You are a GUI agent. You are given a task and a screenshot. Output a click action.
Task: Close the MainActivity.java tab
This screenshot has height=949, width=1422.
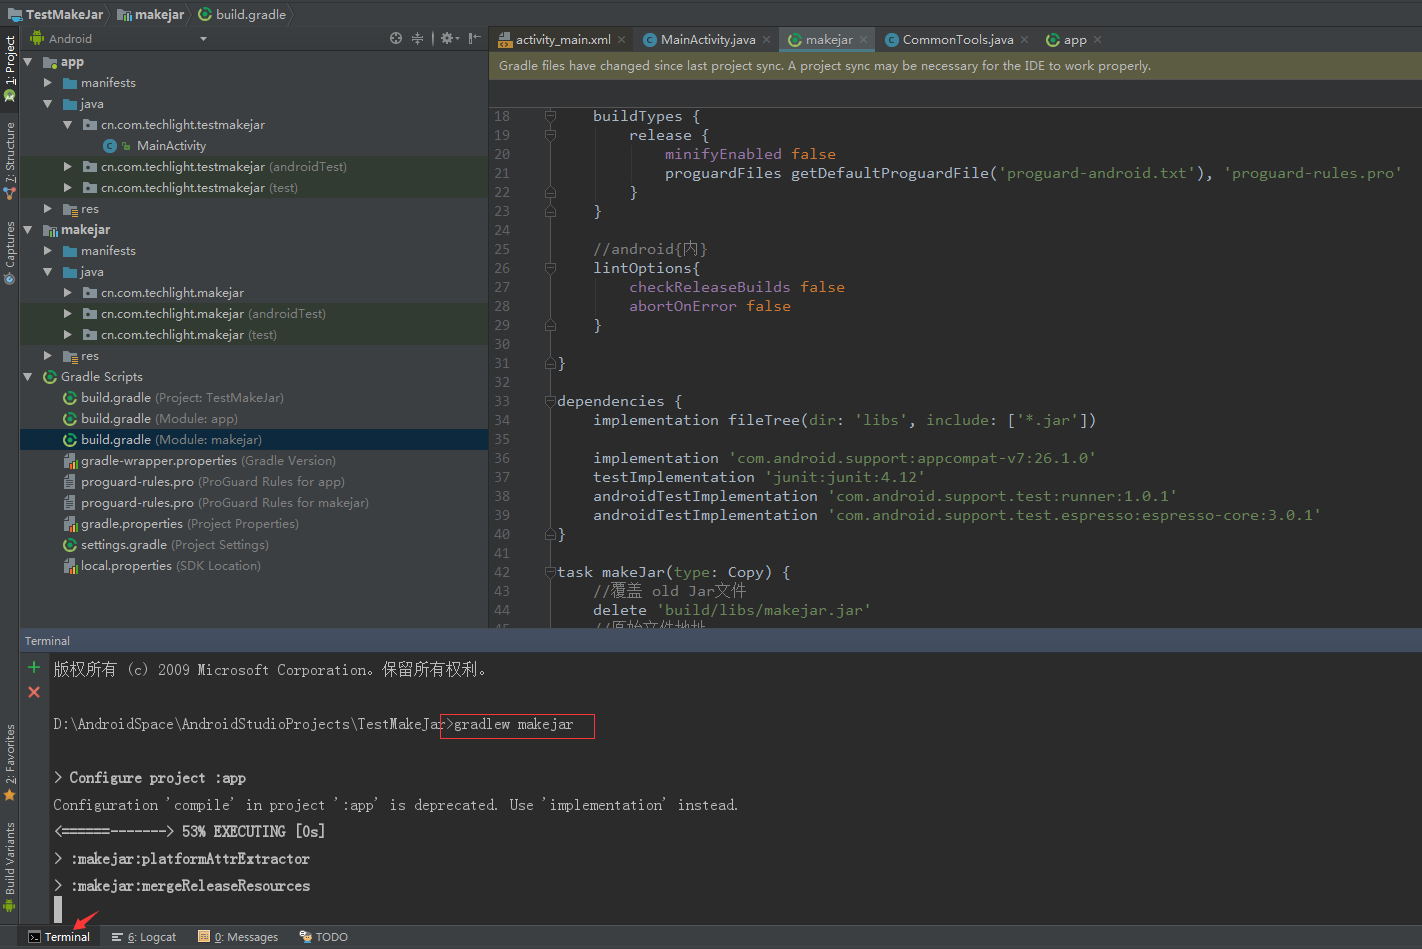(x=767, y=40)
